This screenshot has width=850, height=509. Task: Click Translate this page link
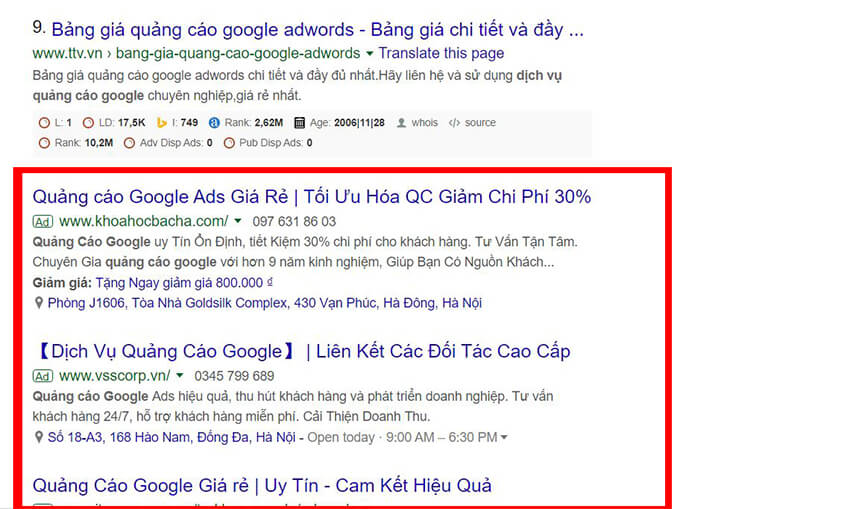coord(441,53)
